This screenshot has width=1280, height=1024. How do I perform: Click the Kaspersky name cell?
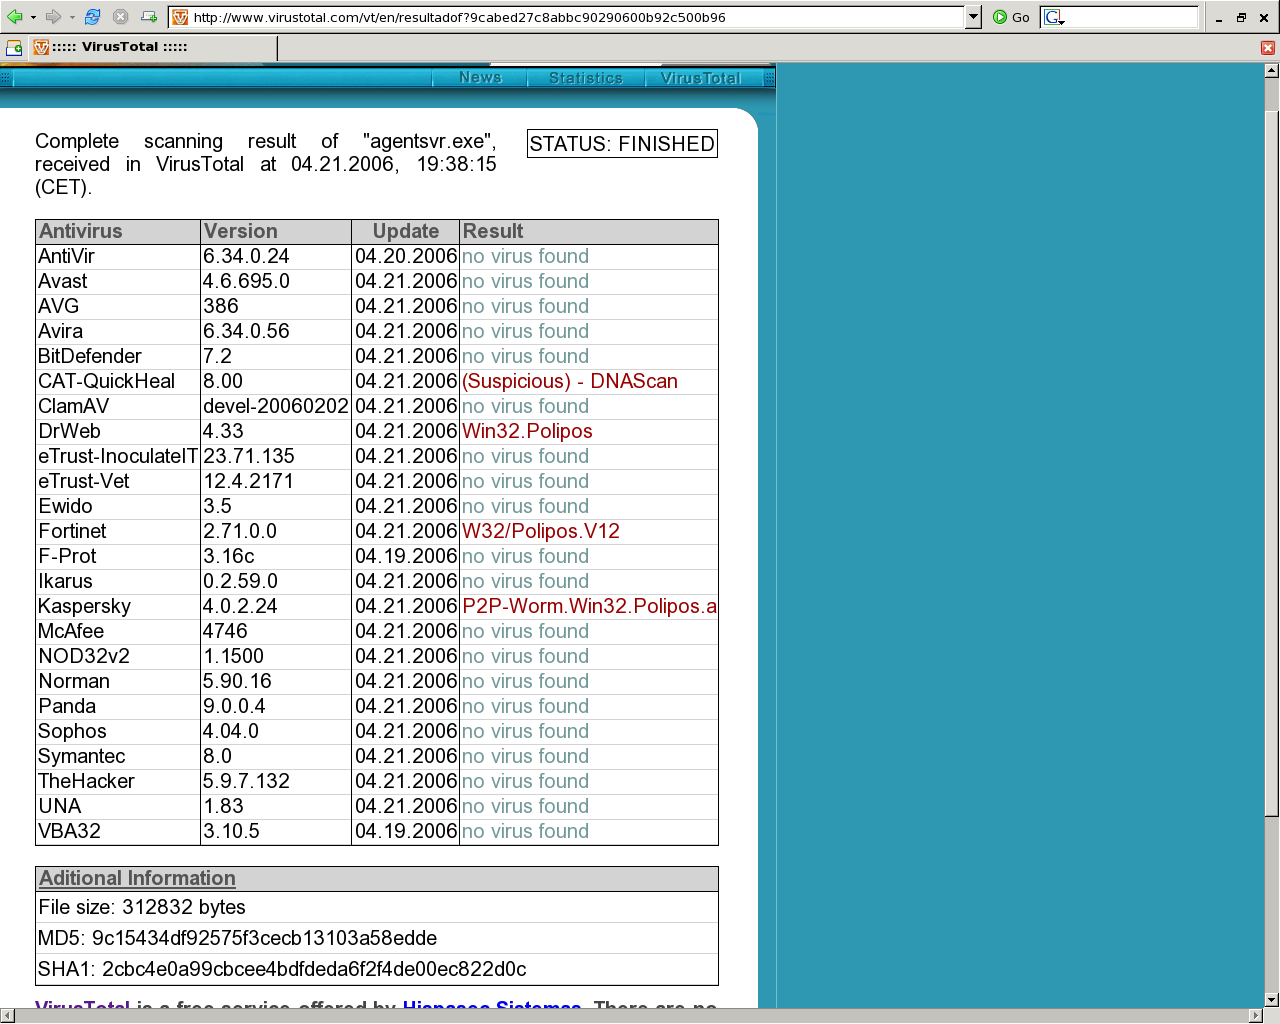click(x=118, y=606)
